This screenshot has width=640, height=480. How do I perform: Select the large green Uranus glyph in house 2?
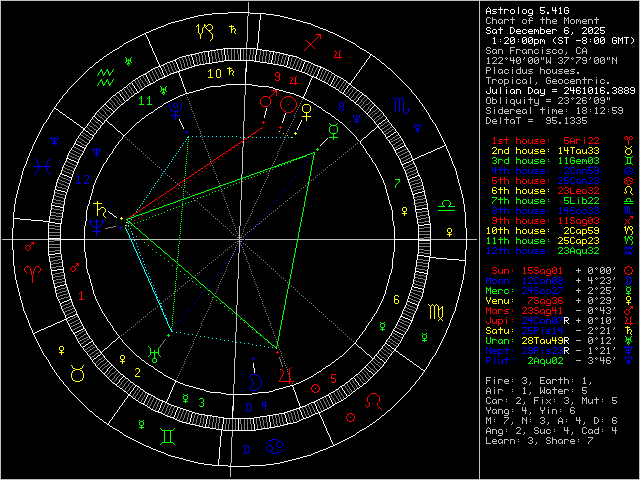pos(155,353)
